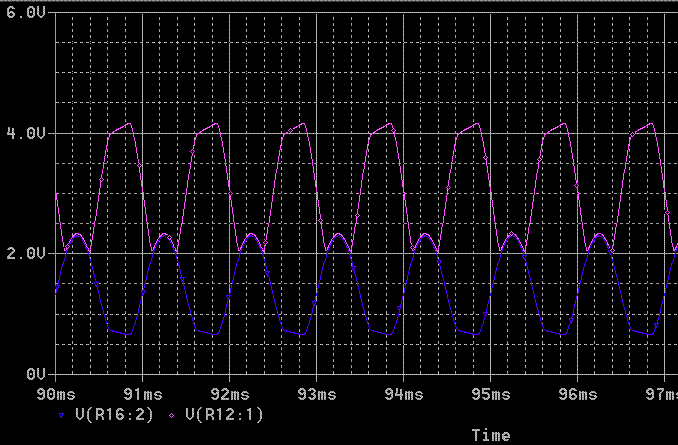Click the 2.0V y-axis label
Screen dimensions: 678x445
click(26, 253)
